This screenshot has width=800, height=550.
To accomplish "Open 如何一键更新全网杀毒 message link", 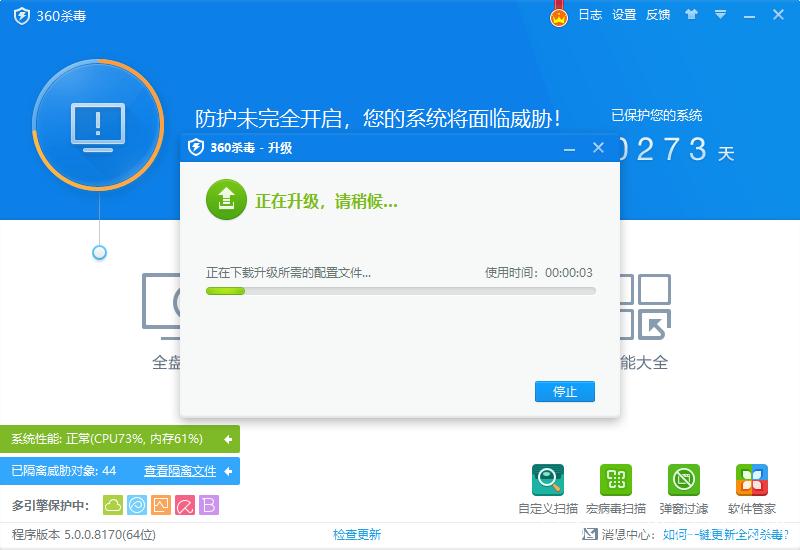I will [726, 535].
